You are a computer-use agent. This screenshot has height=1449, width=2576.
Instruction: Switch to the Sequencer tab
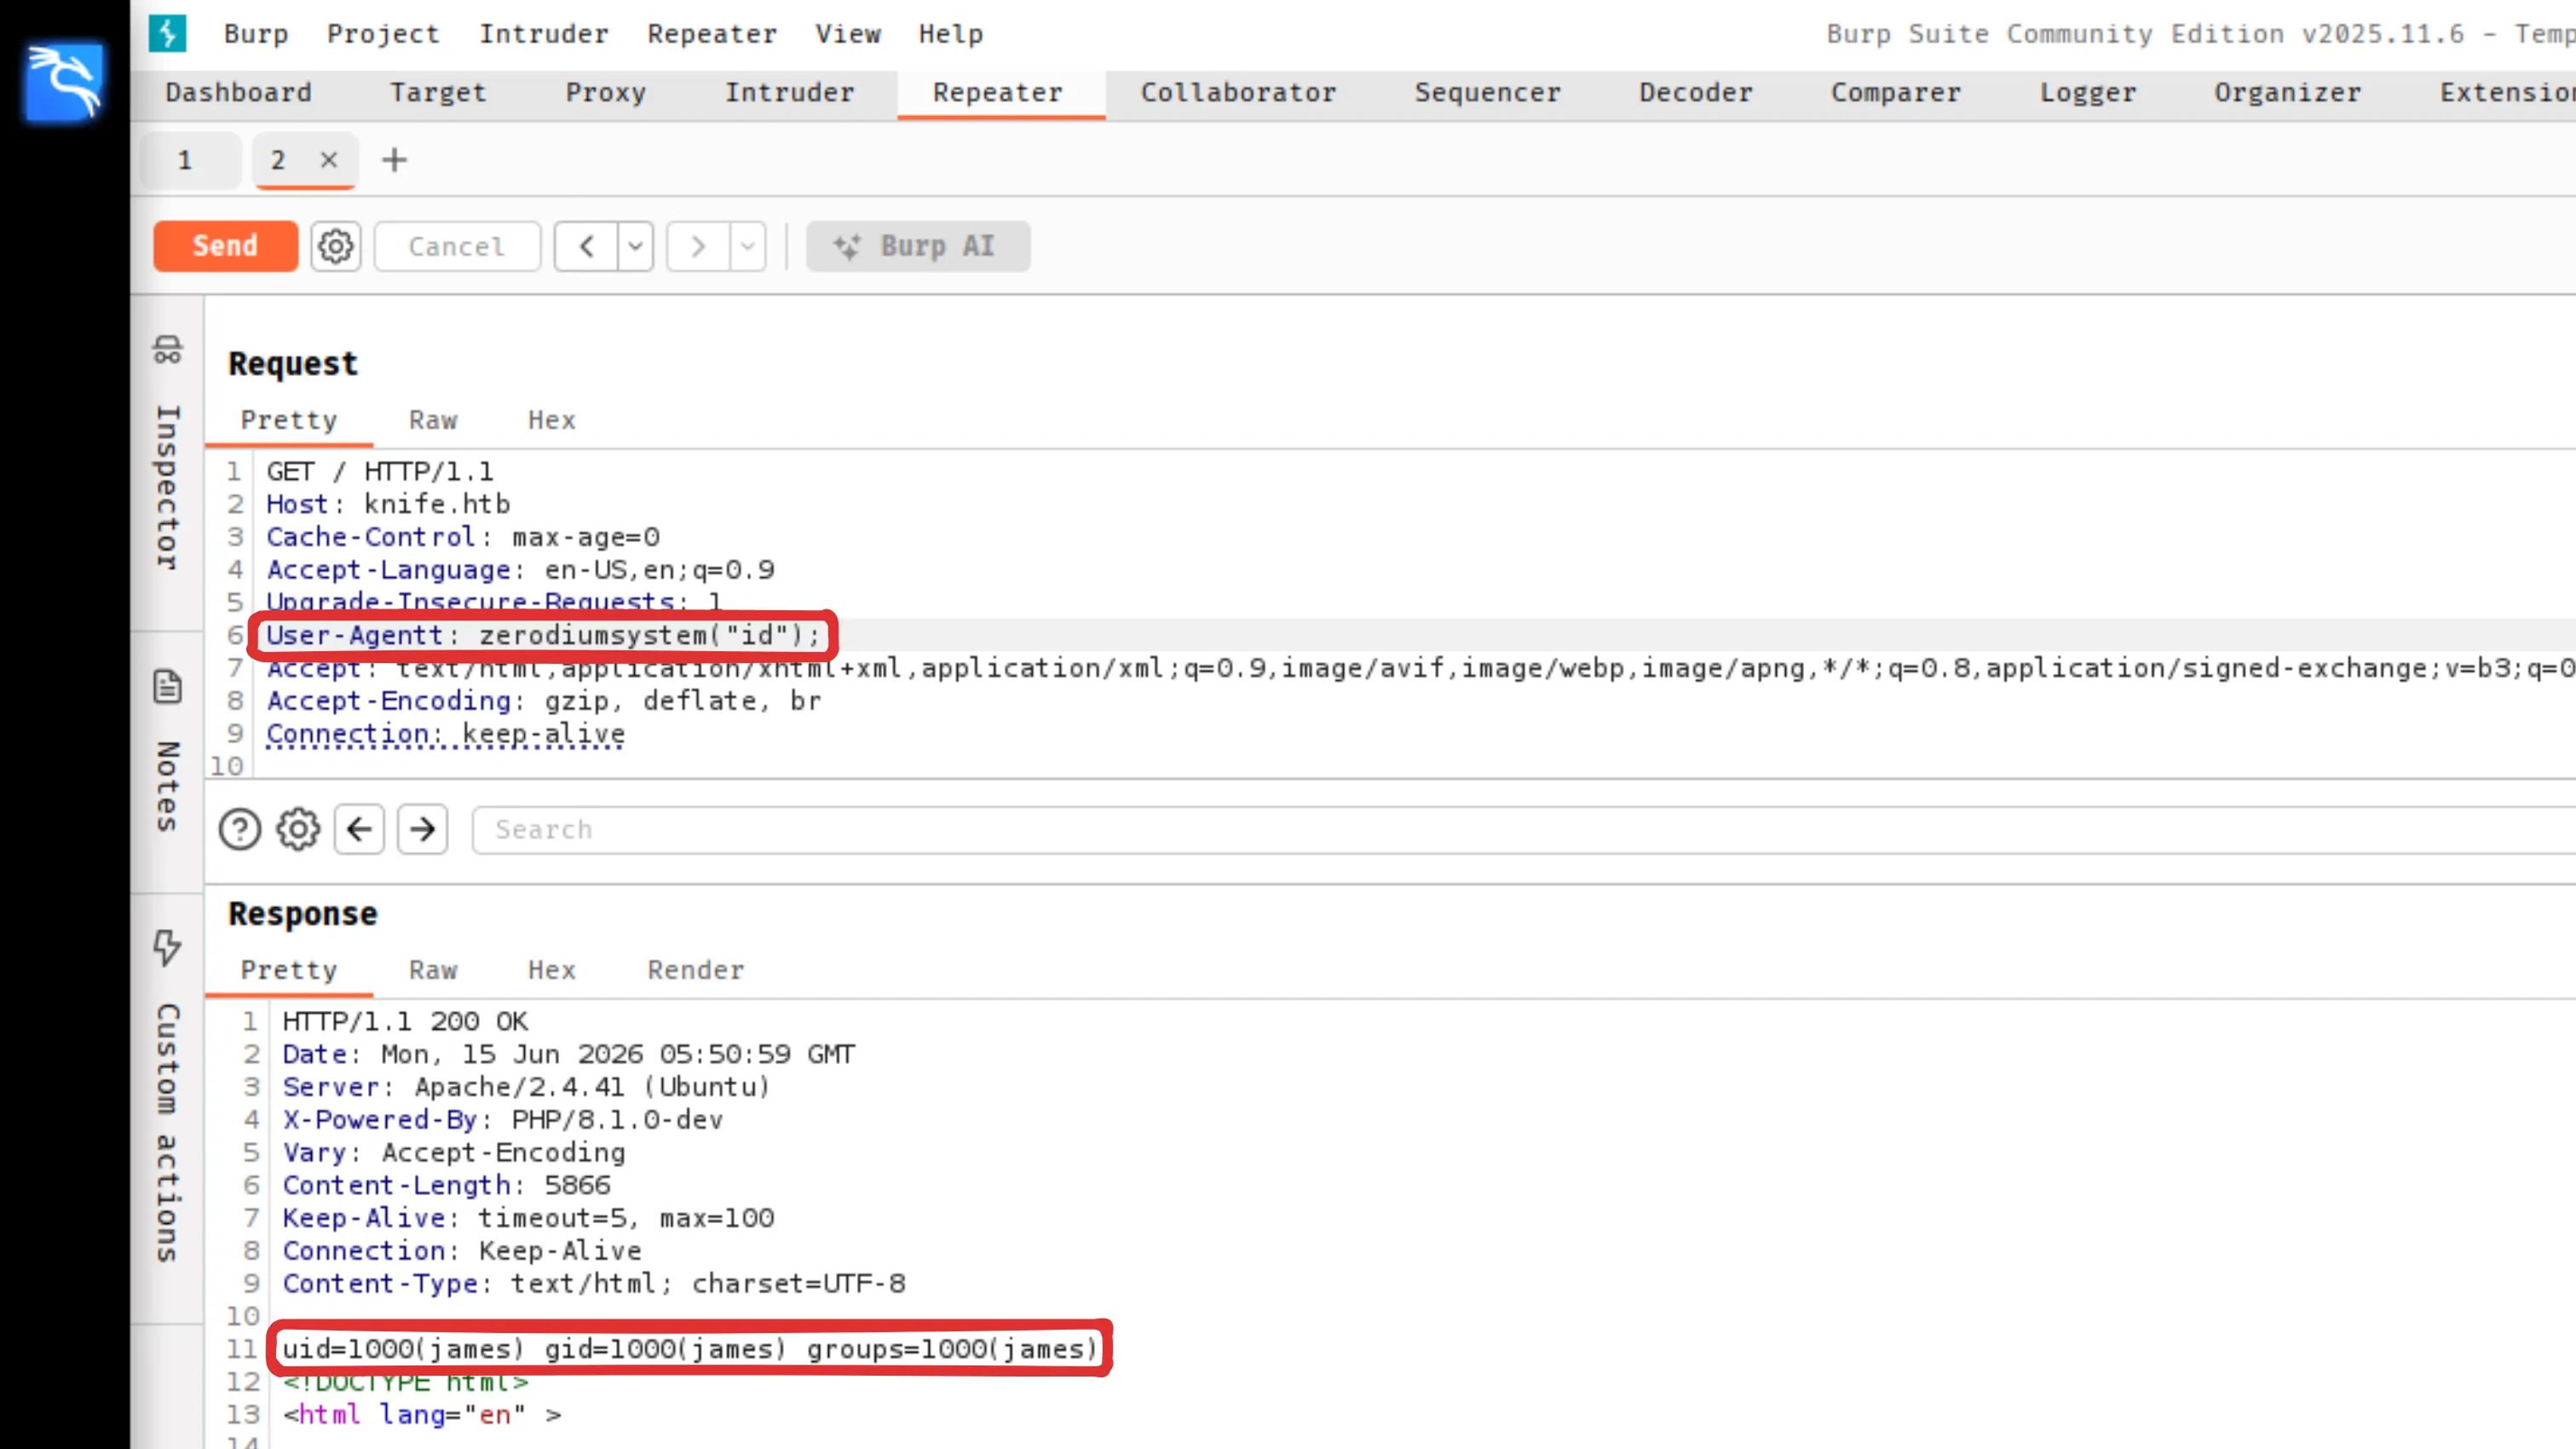(1487, 93)
